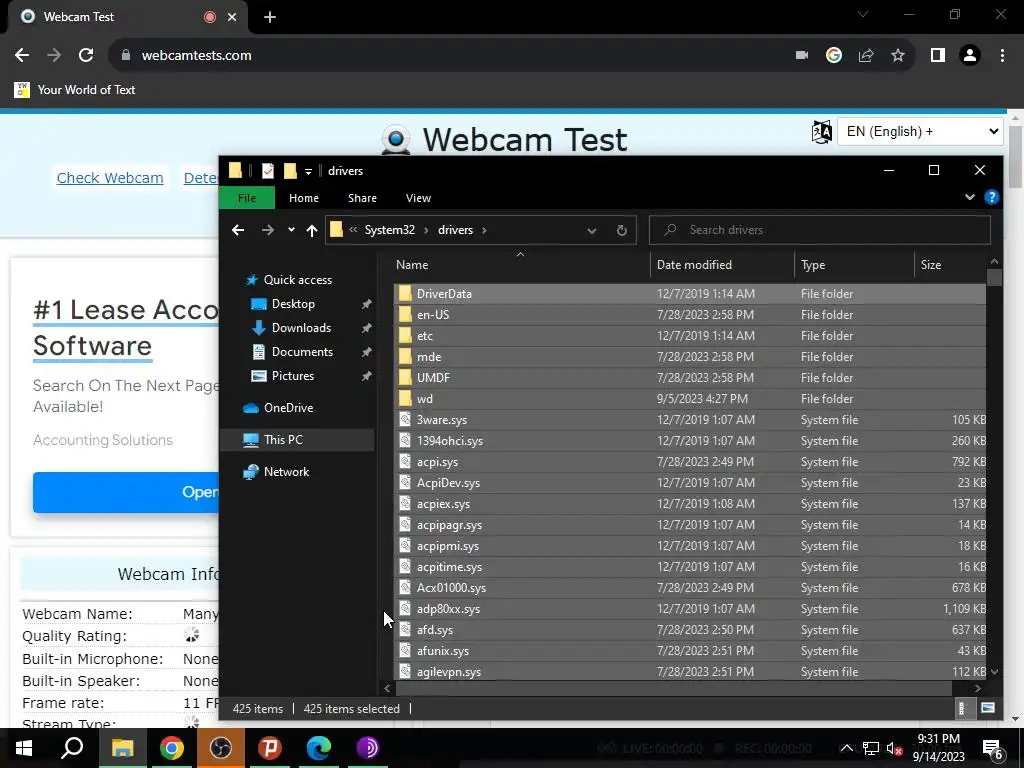Open the Share ribbon tab
Image resolution: width=1024 pixels, height=768 pixels.
click(362, 198)
